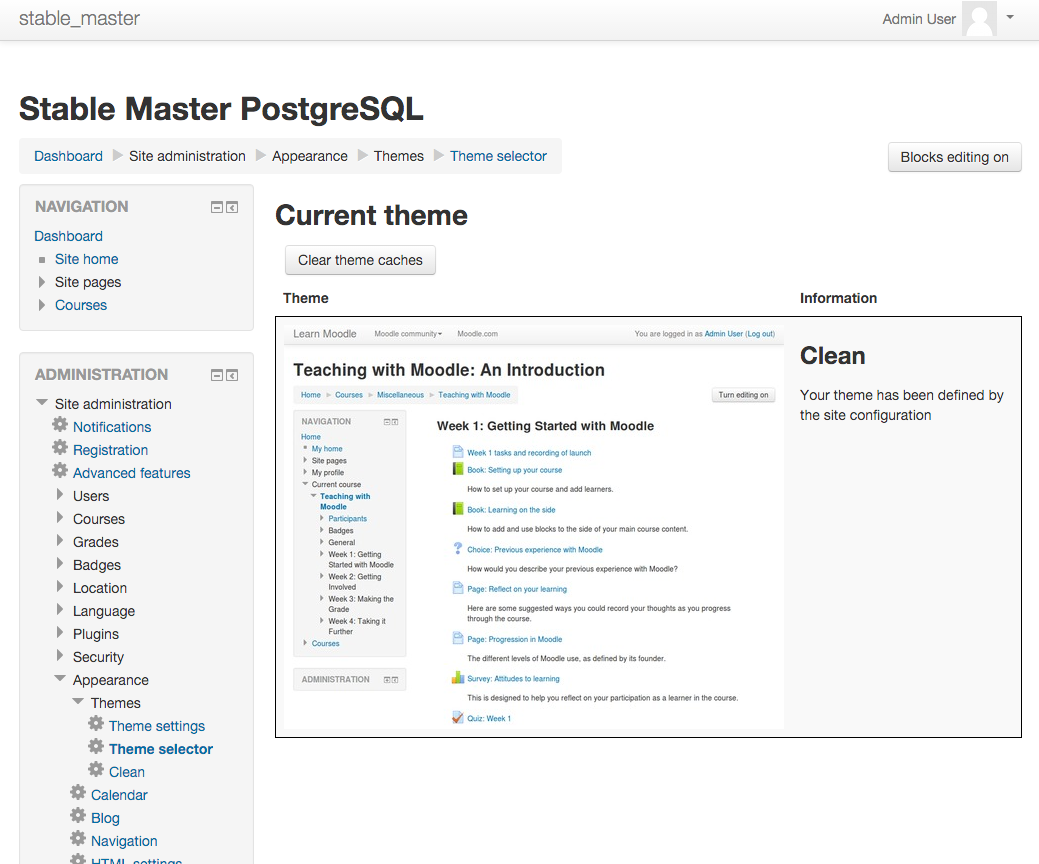Dock the Navigation block
The height and width of the screenshot is (864, 1039).
tap(232, 207)
